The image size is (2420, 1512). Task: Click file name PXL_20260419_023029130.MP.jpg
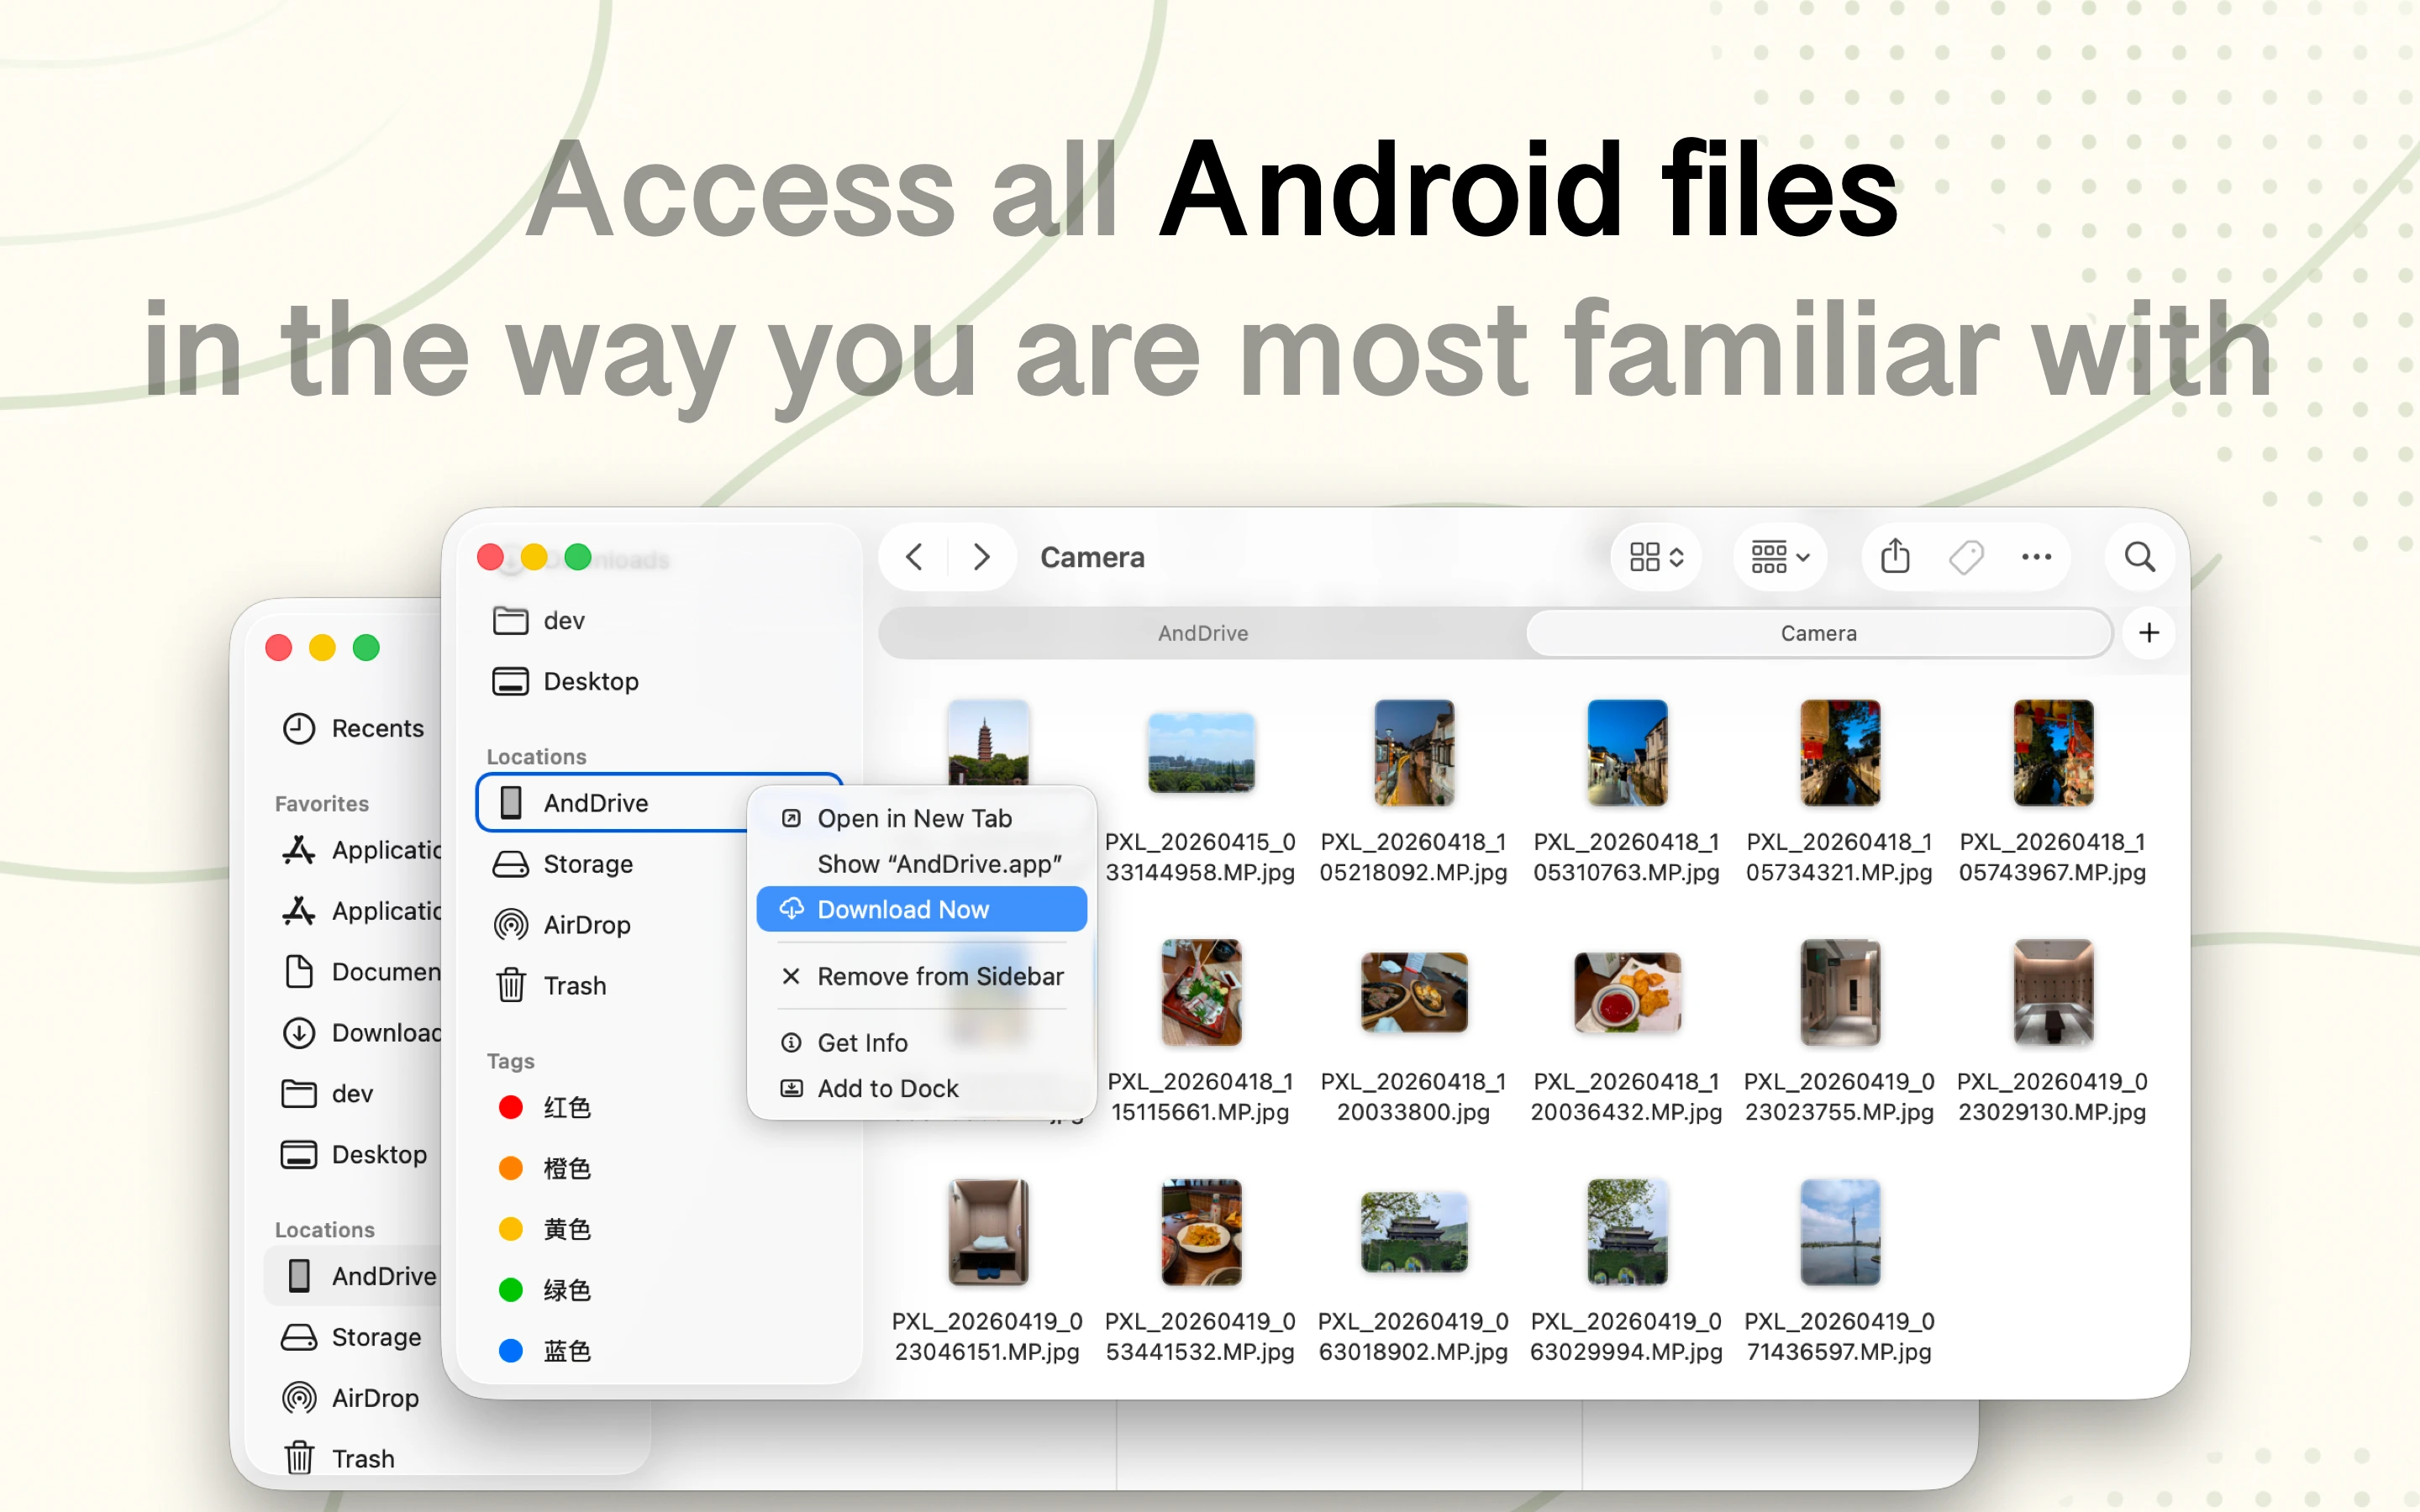(2052, 1097)
